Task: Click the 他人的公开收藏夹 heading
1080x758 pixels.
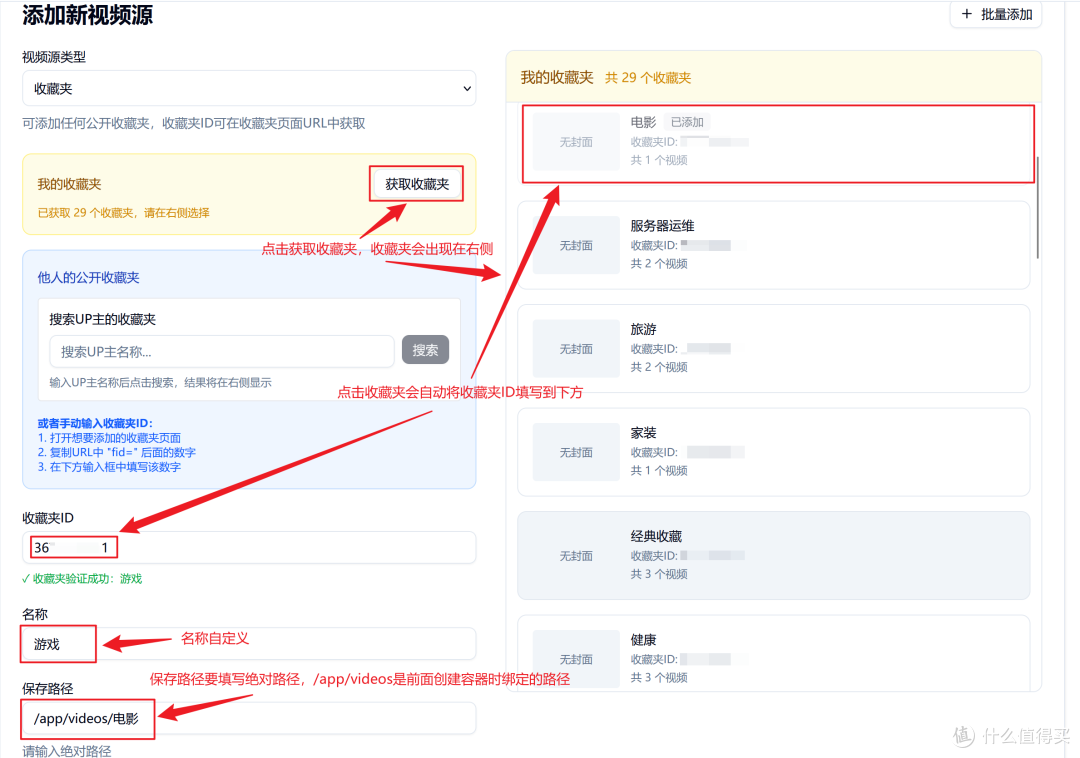Action: pyautogui.click(x=88, y=277)
